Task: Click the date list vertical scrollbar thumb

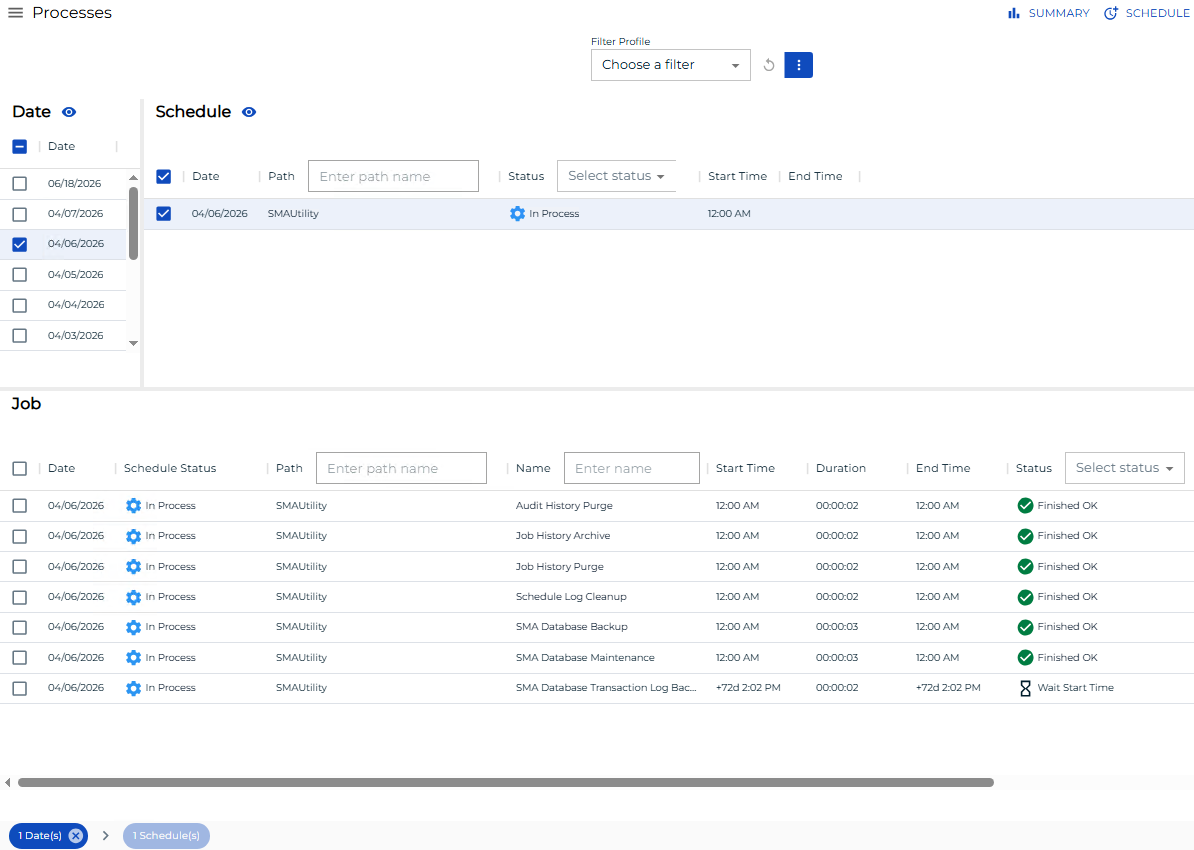Action: pos(133,223)
